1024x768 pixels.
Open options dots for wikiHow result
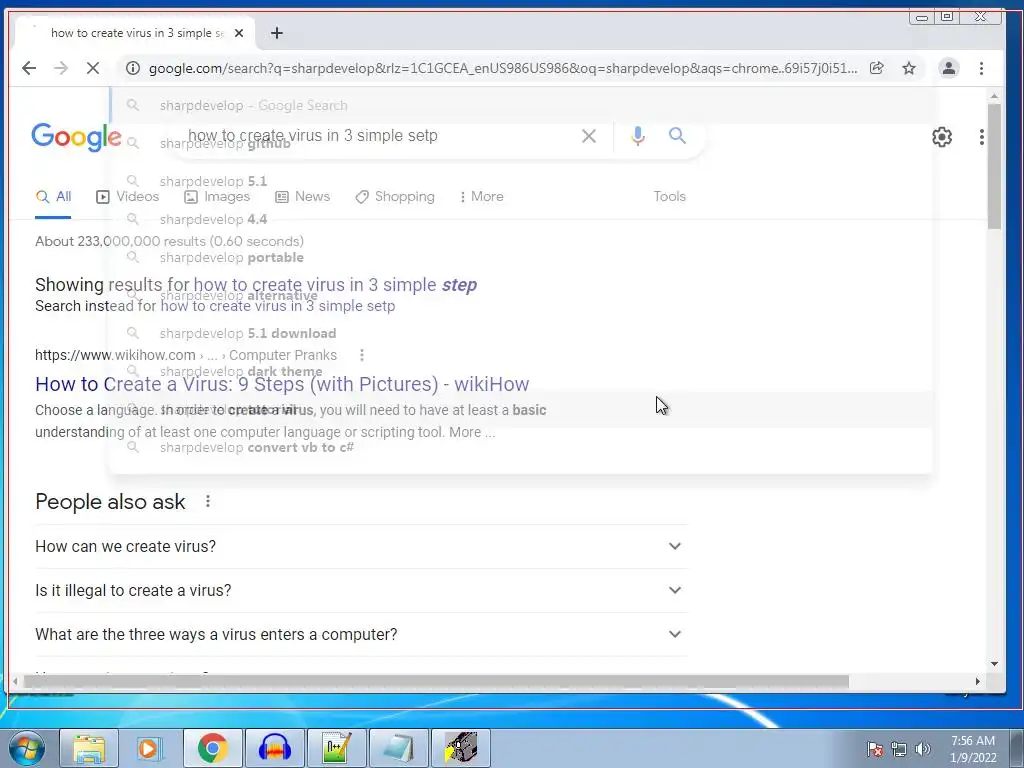[362, 355]
